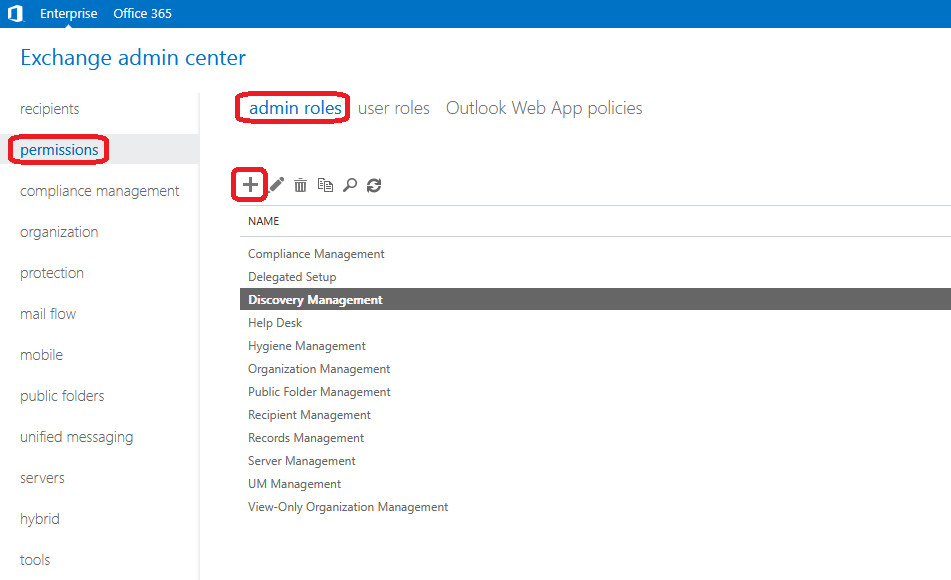Click the magnifying glass search icon

click(x=349, y=185)
